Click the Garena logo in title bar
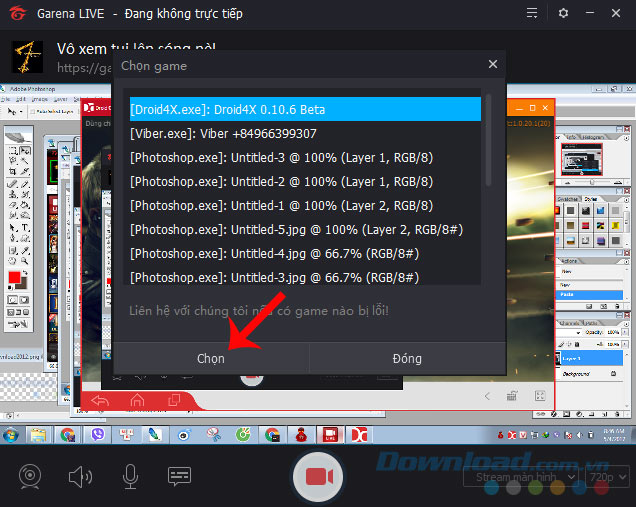This screenshot has height=507, width=636. tap(17, 13)
